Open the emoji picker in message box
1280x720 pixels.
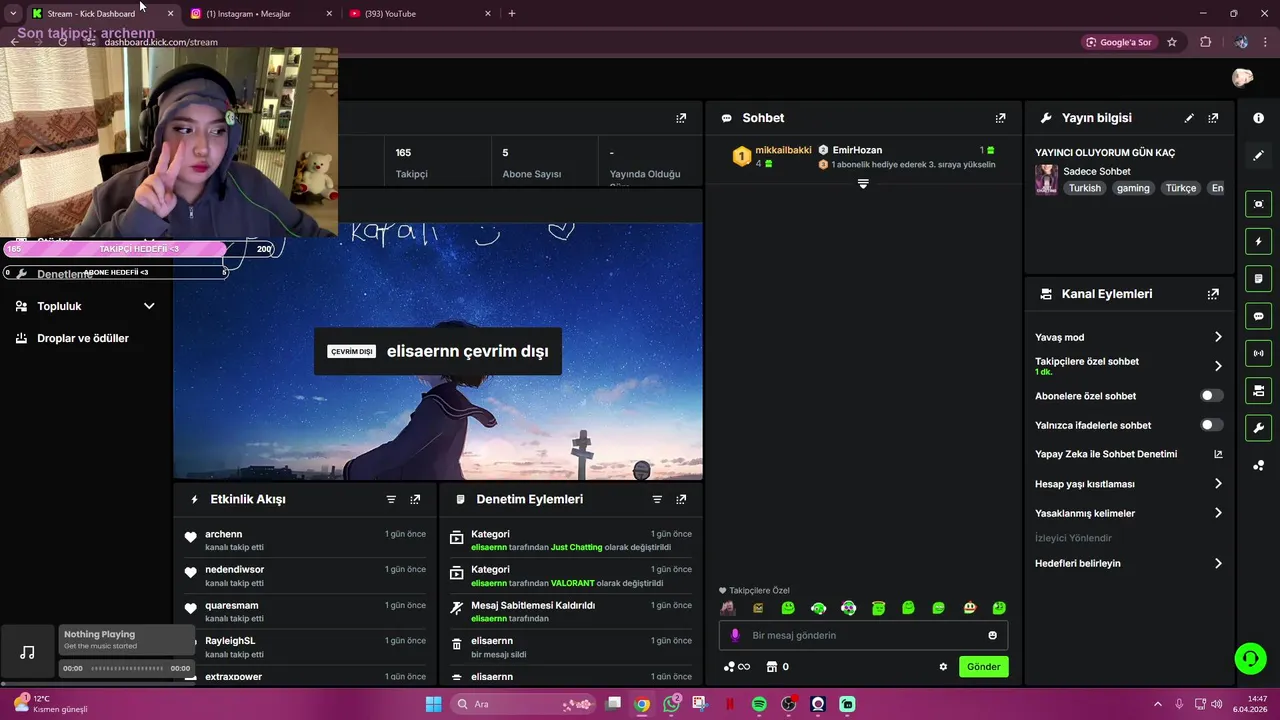pyautogui.click(x=992, y=635)
